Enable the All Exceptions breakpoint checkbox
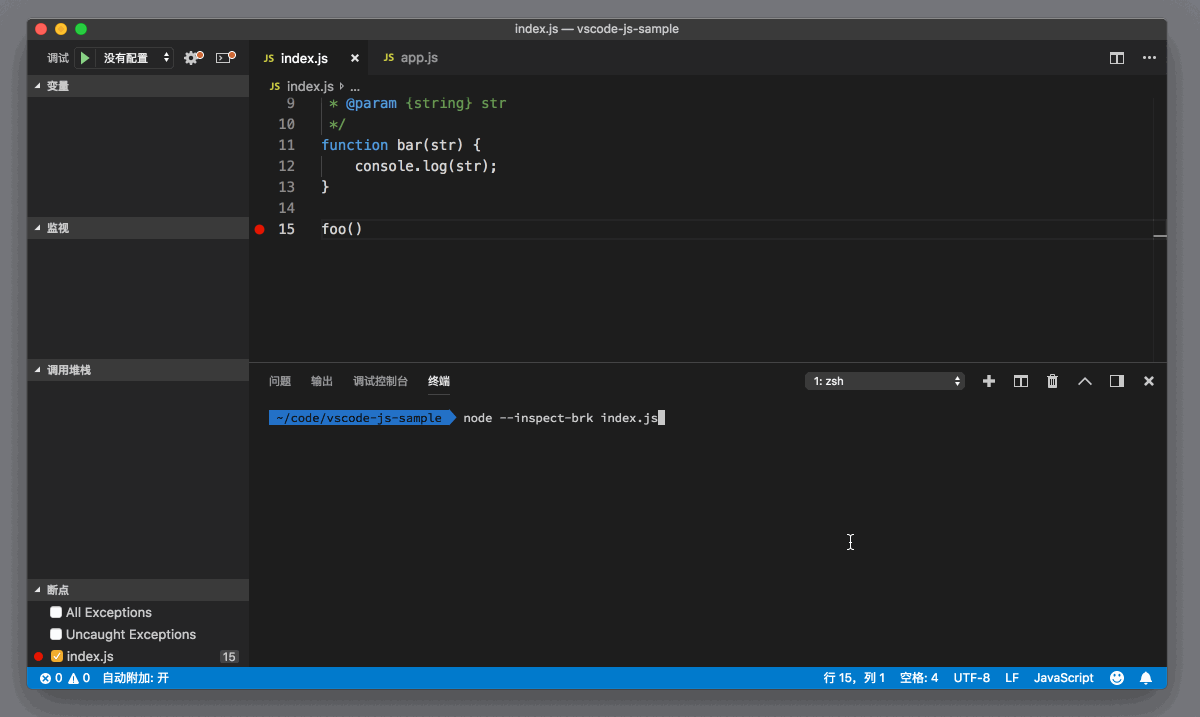This screenshot has width=1200, height=717. [56, 612]
